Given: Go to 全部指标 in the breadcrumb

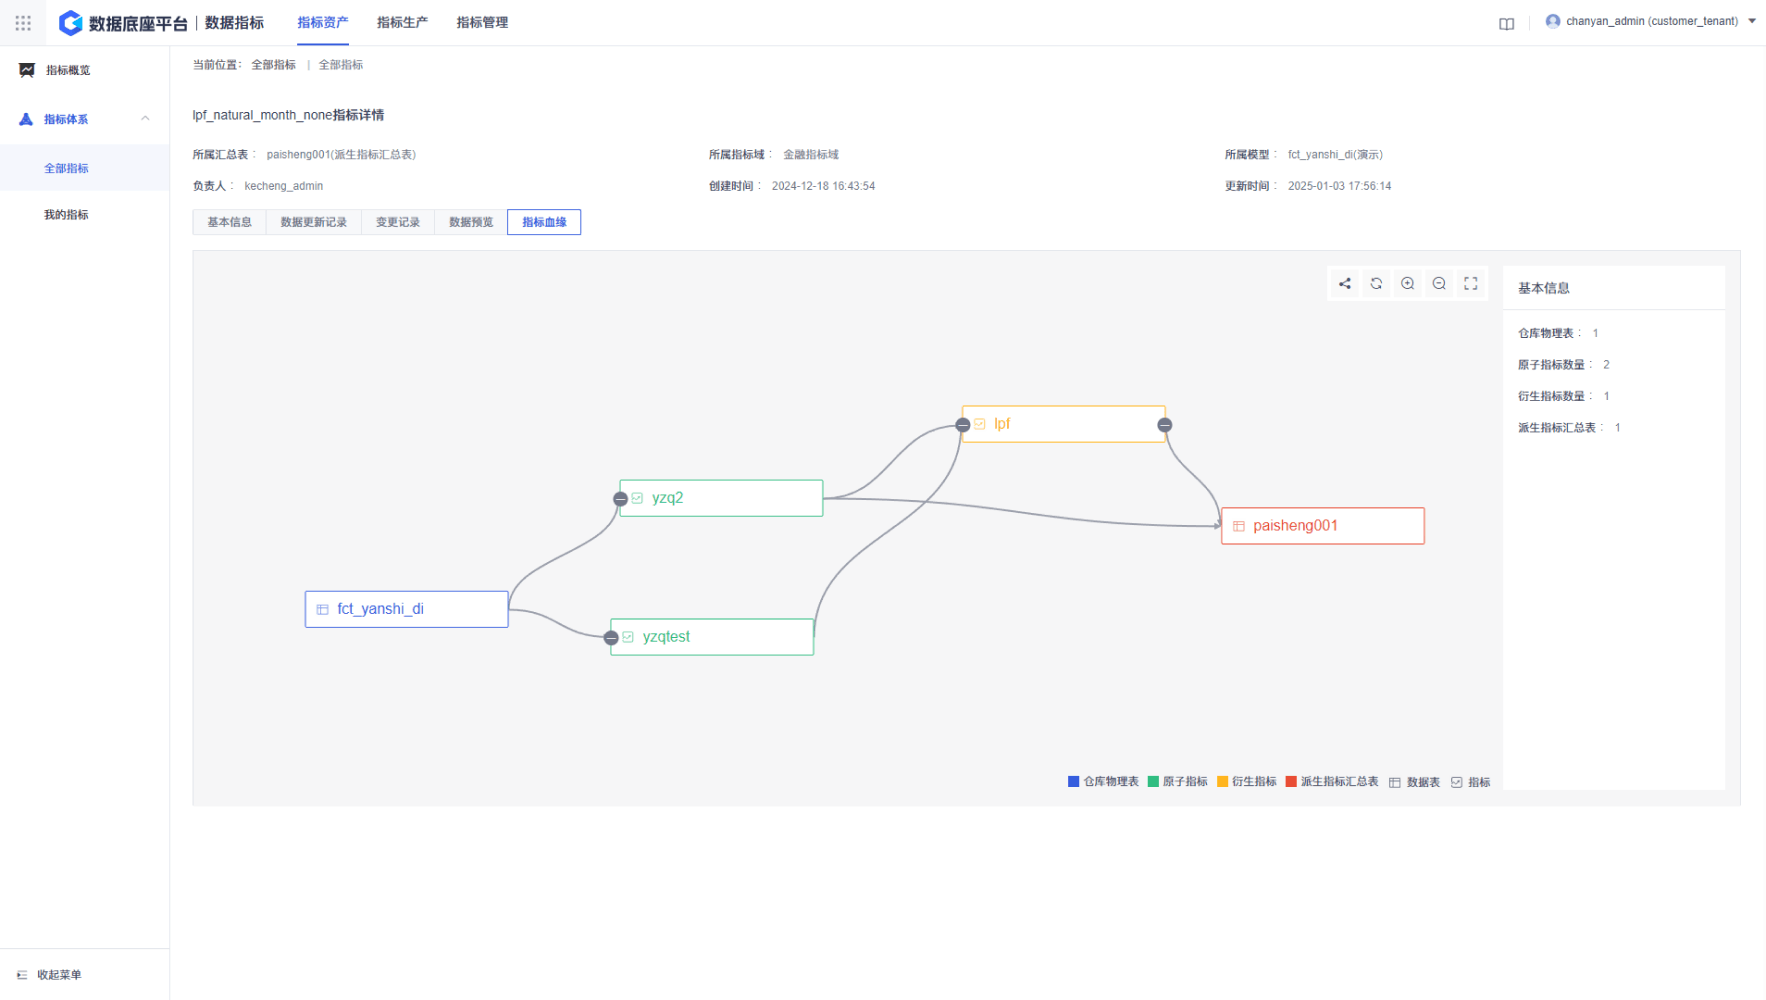Looking at the screenshot, I should click(273, 65).
